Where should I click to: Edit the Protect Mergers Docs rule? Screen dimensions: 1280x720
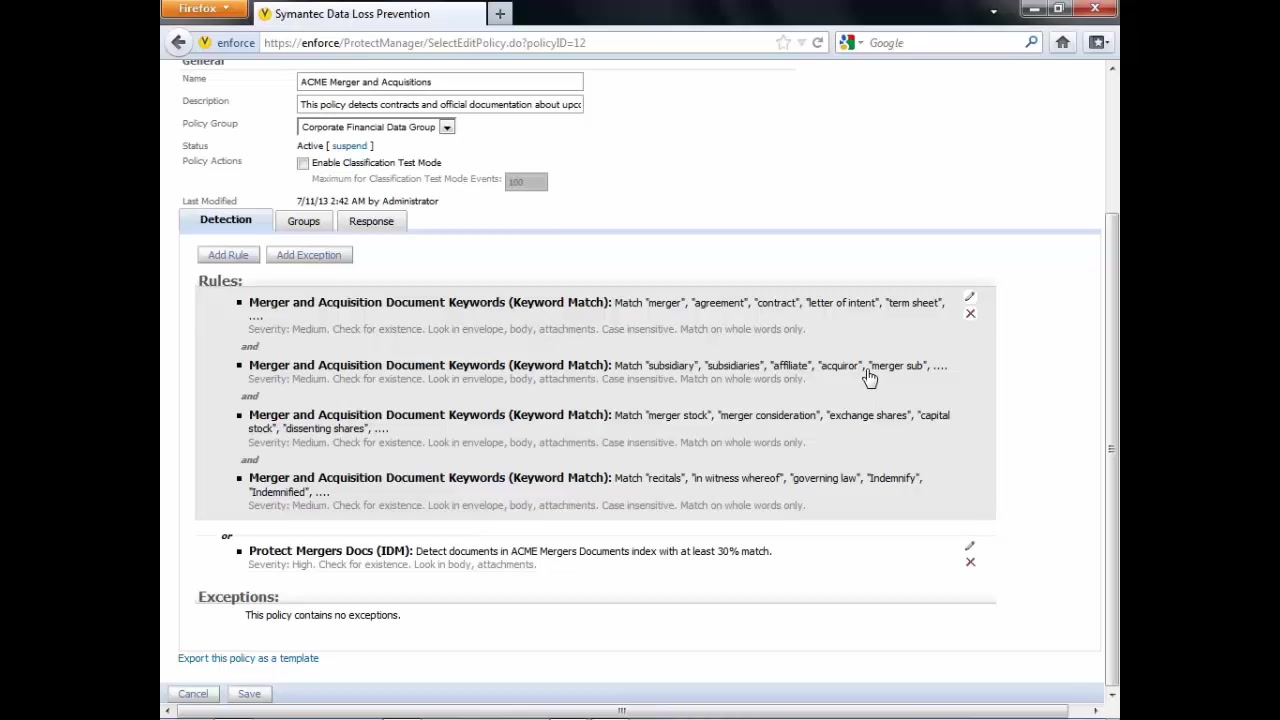969,546
